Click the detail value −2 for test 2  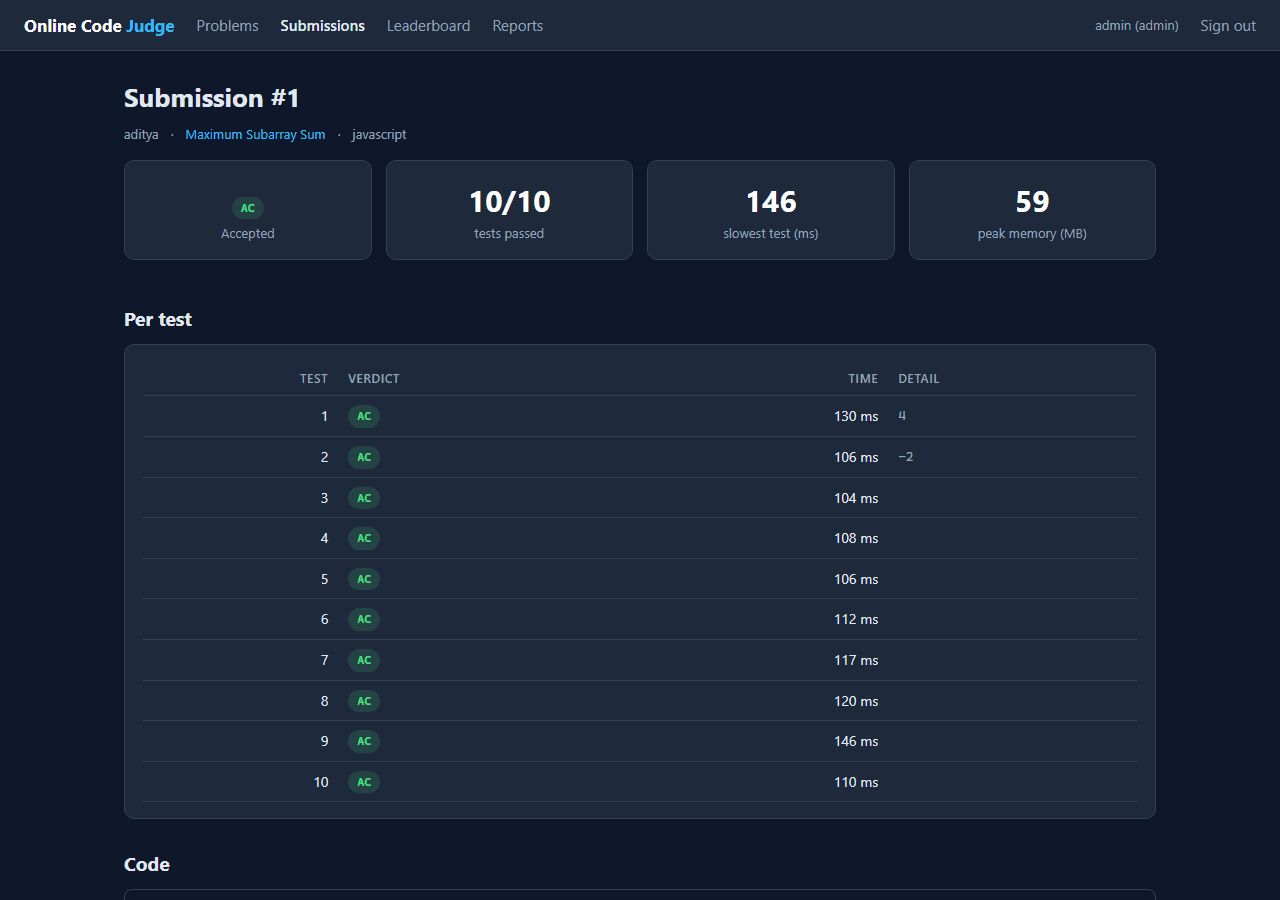[906, 457]
